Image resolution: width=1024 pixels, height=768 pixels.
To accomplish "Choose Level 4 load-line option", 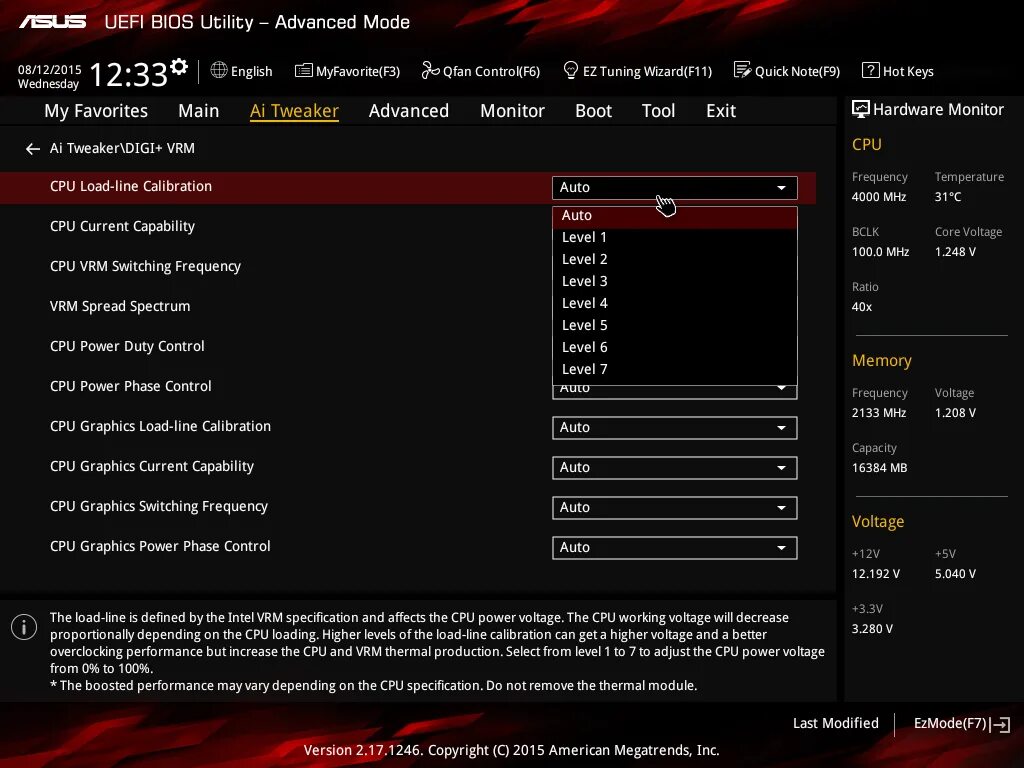I will (675, 304).
